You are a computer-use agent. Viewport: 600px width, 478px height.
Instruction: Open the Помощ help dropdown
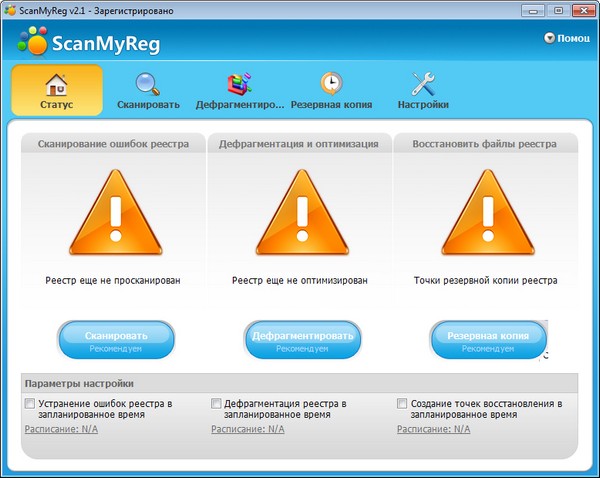click(567, 38)
